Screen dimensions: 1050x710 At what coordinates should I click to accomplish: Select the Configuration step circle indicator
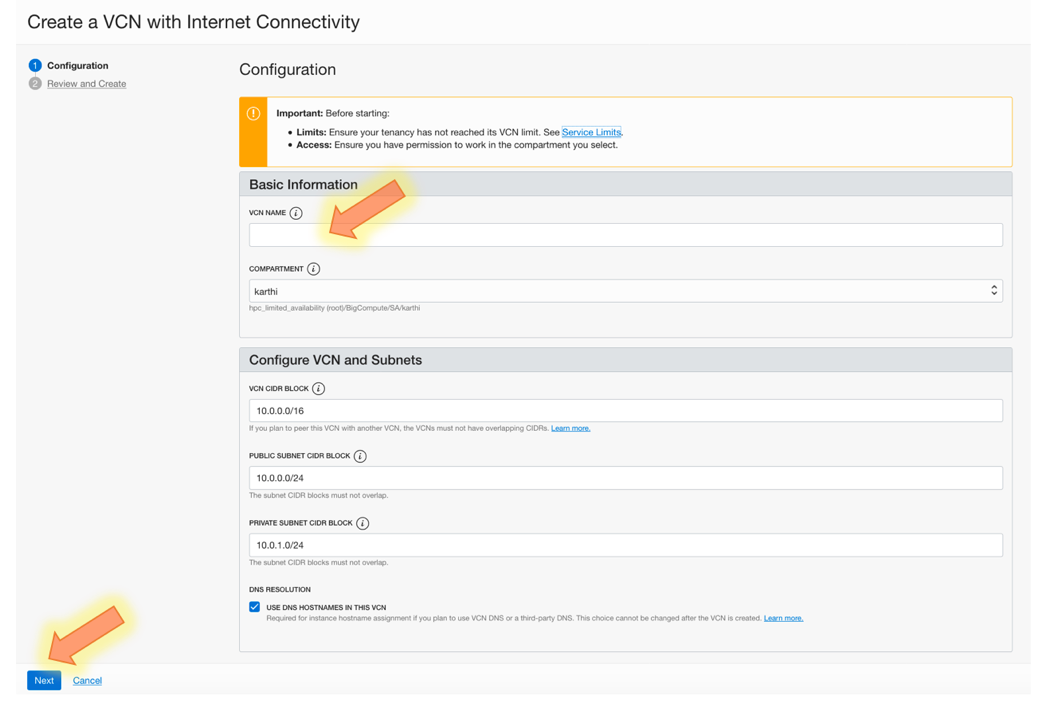(35, 64)
